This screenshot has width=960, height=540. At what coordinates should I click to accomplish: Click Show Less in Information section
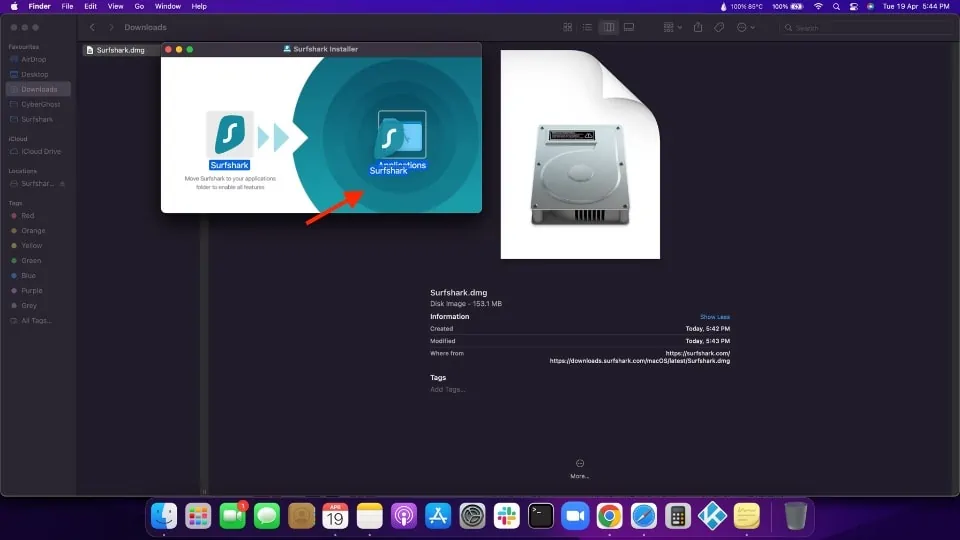(714, 317)
